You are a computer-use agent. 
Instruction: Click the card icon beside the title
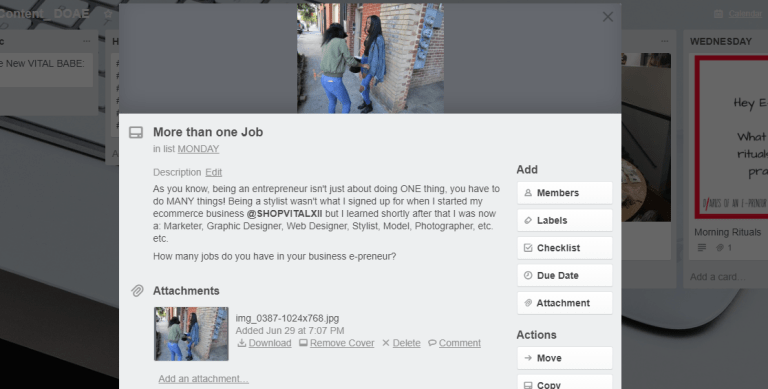coord(136,132)
